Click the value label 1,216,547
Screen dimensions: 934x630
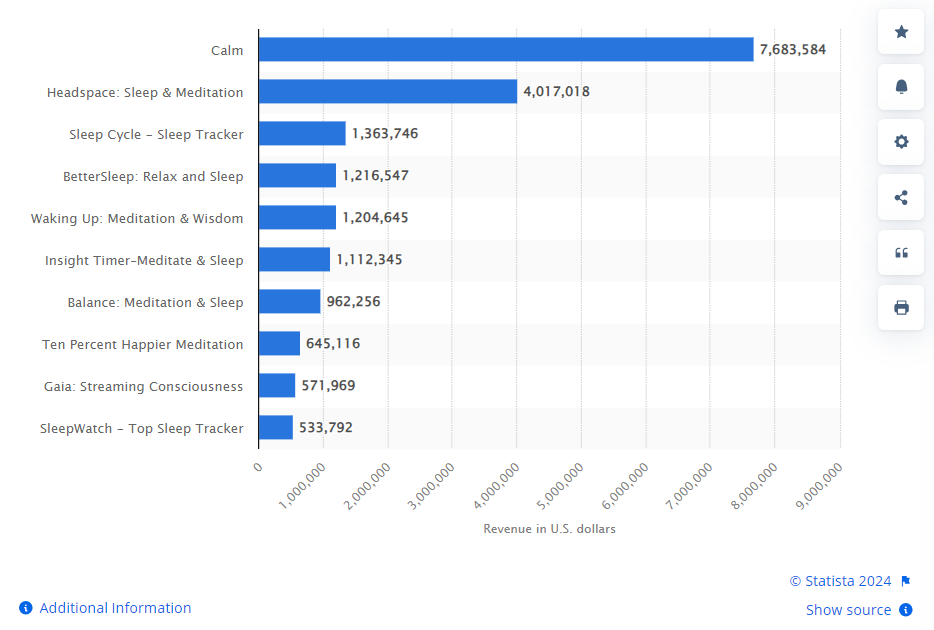tap(375, 175)
